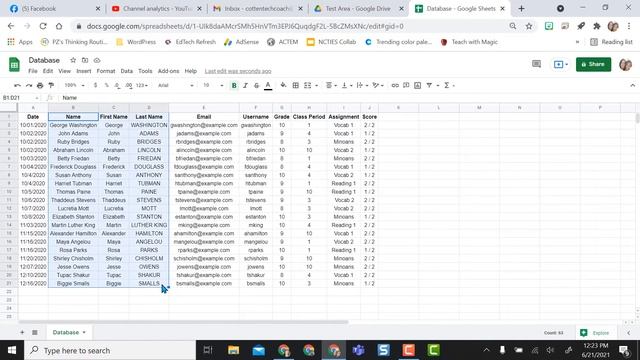Image resolution: width=640 pixels, height=360 pixels.
Task: Star the Database document
Action: (73, 60)
